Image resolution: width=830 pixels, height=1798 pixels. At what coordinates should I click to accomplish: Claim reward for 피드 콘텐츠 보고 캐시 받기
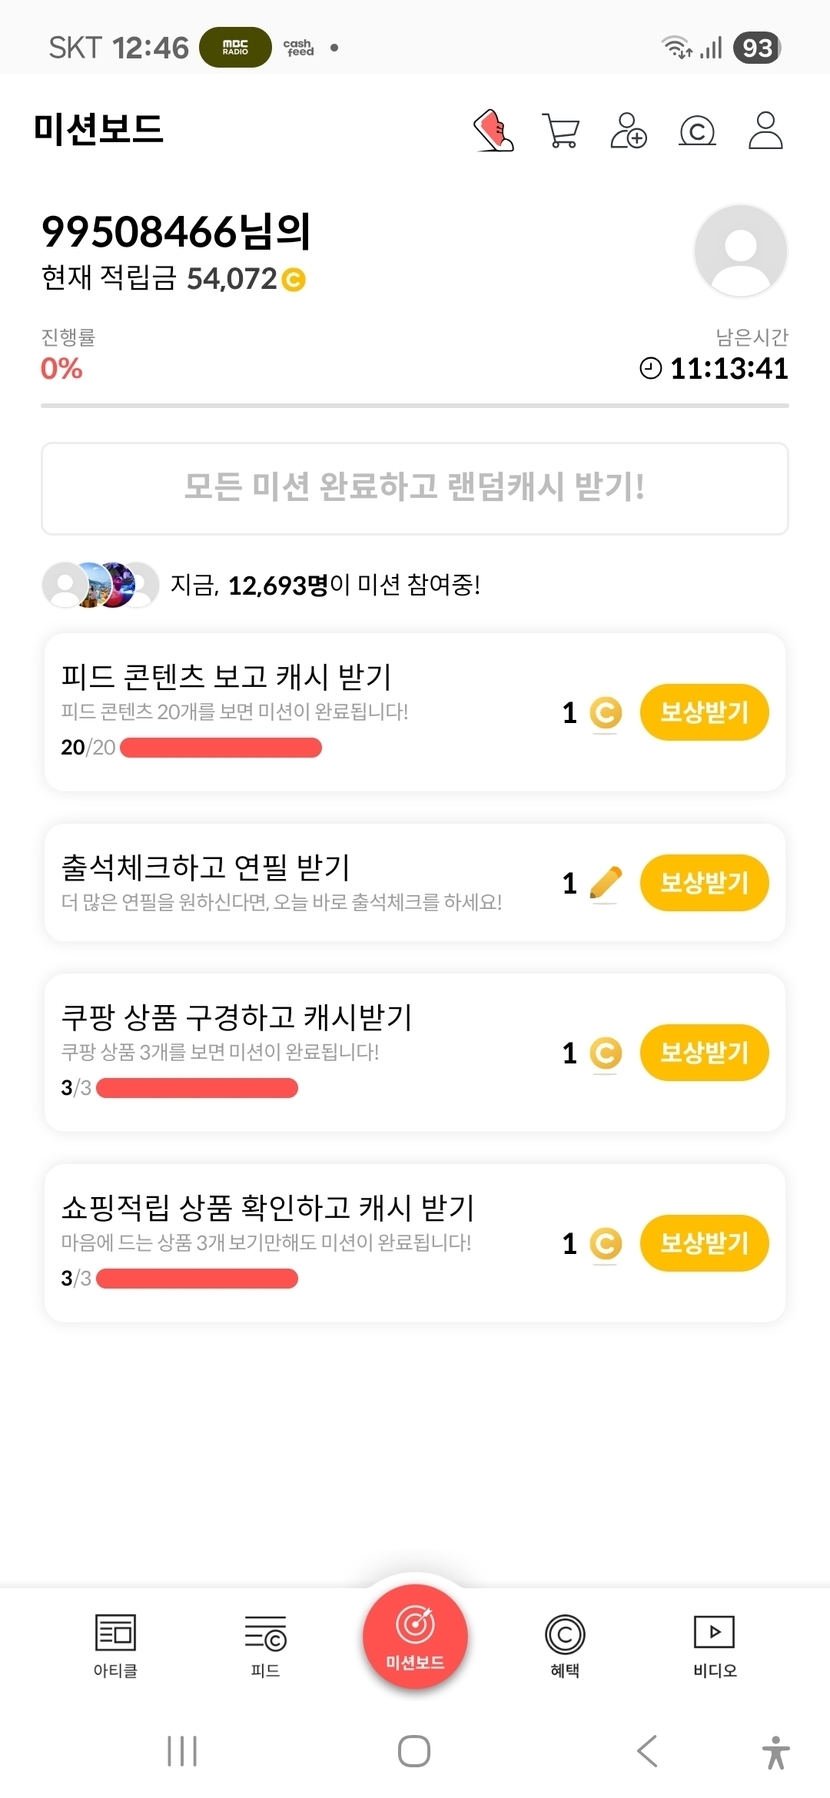[x=704, y=712]
